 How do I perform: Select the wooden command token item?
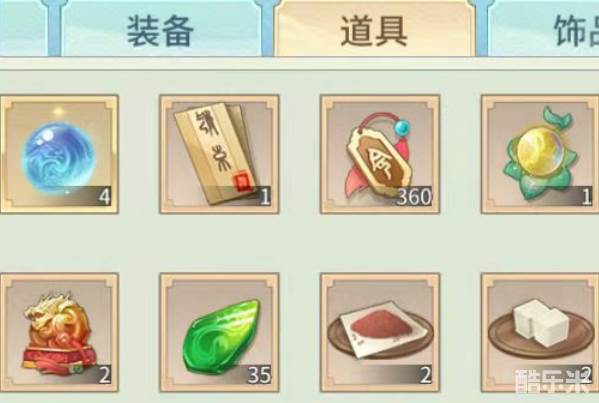380,154
